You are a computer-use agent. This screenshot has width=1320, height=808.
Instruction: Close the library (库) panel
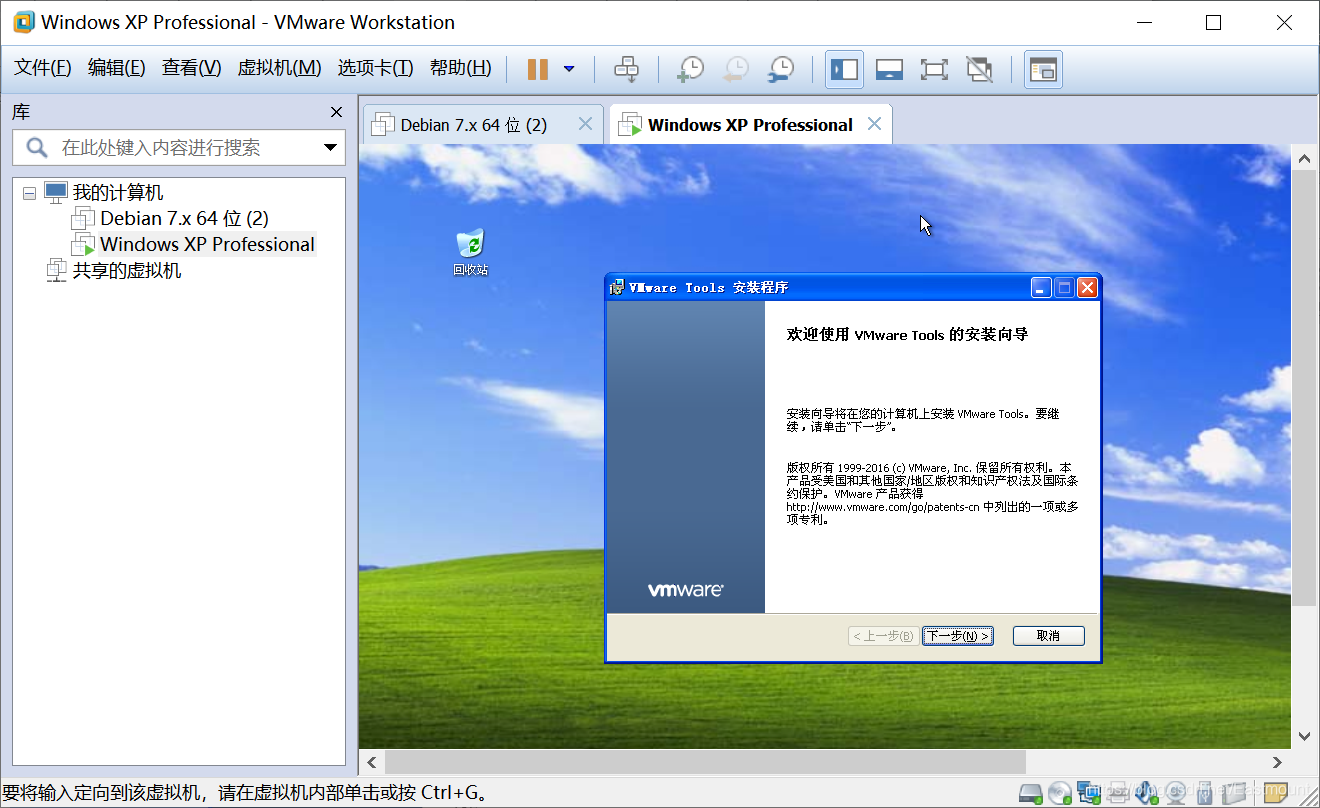pos(337,112)
